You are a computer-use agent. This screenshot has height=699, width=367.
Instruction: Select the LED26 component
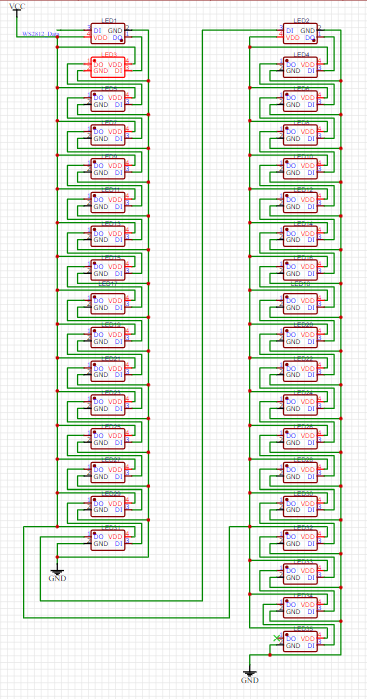[301, 439]
